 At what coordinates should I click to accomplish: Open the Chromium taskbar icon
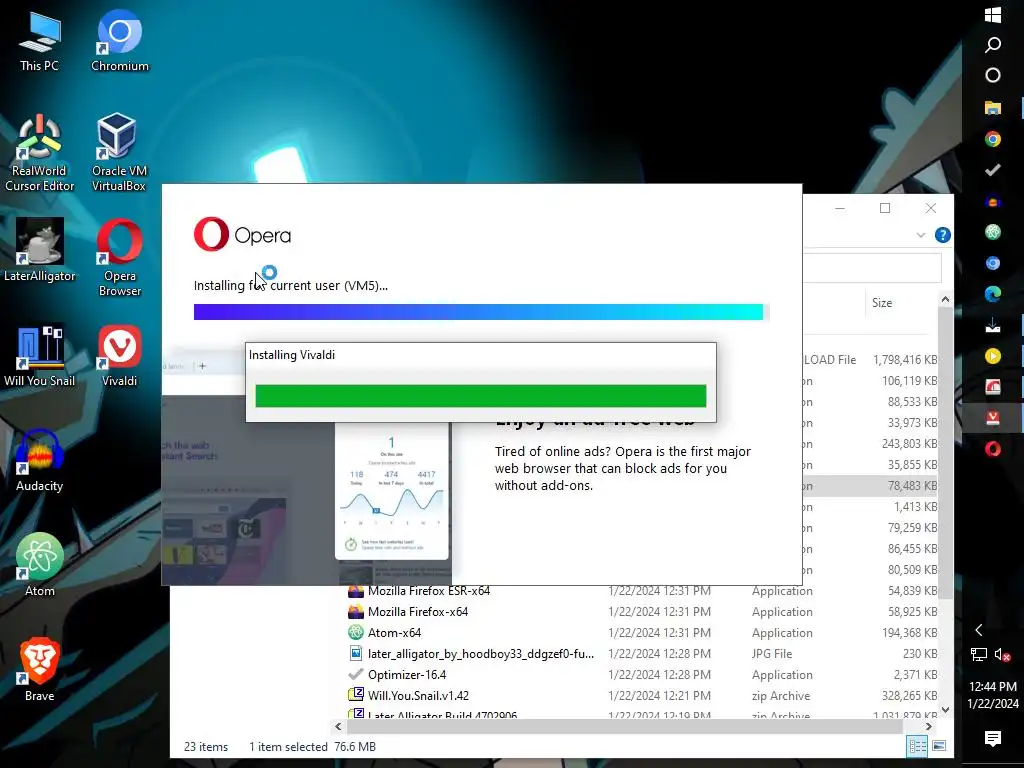(x=993, y=263)
